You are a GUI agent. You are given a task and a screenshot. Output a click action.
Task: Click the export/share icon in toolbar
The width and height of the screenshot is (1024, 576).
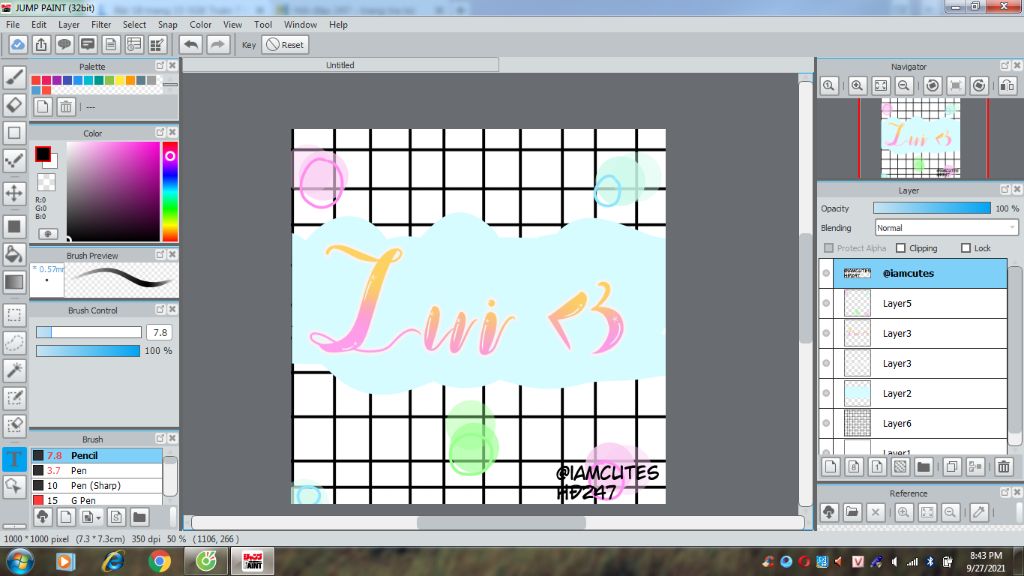[x=41, y=44]
